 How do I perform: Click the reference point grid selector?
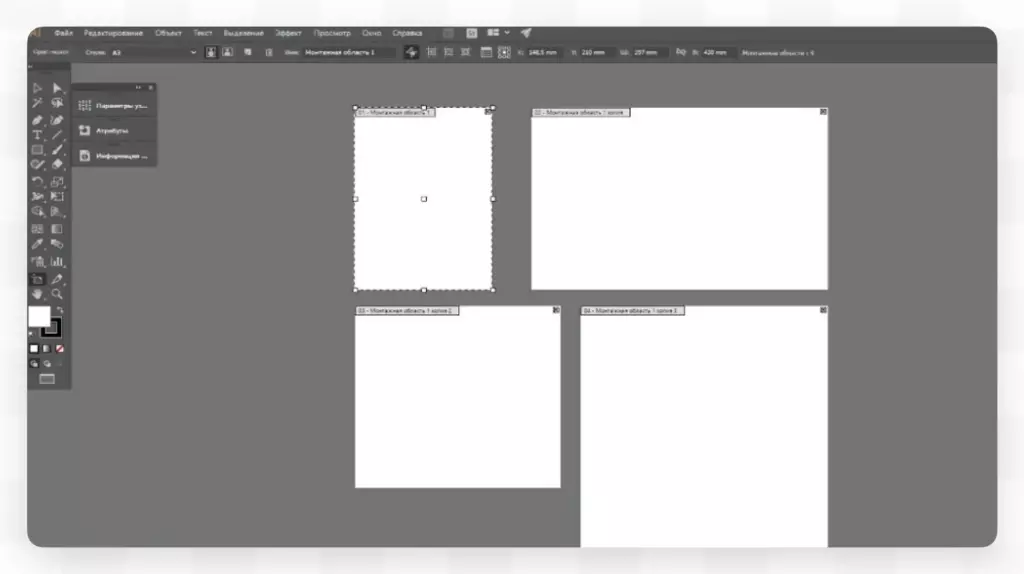504,52
